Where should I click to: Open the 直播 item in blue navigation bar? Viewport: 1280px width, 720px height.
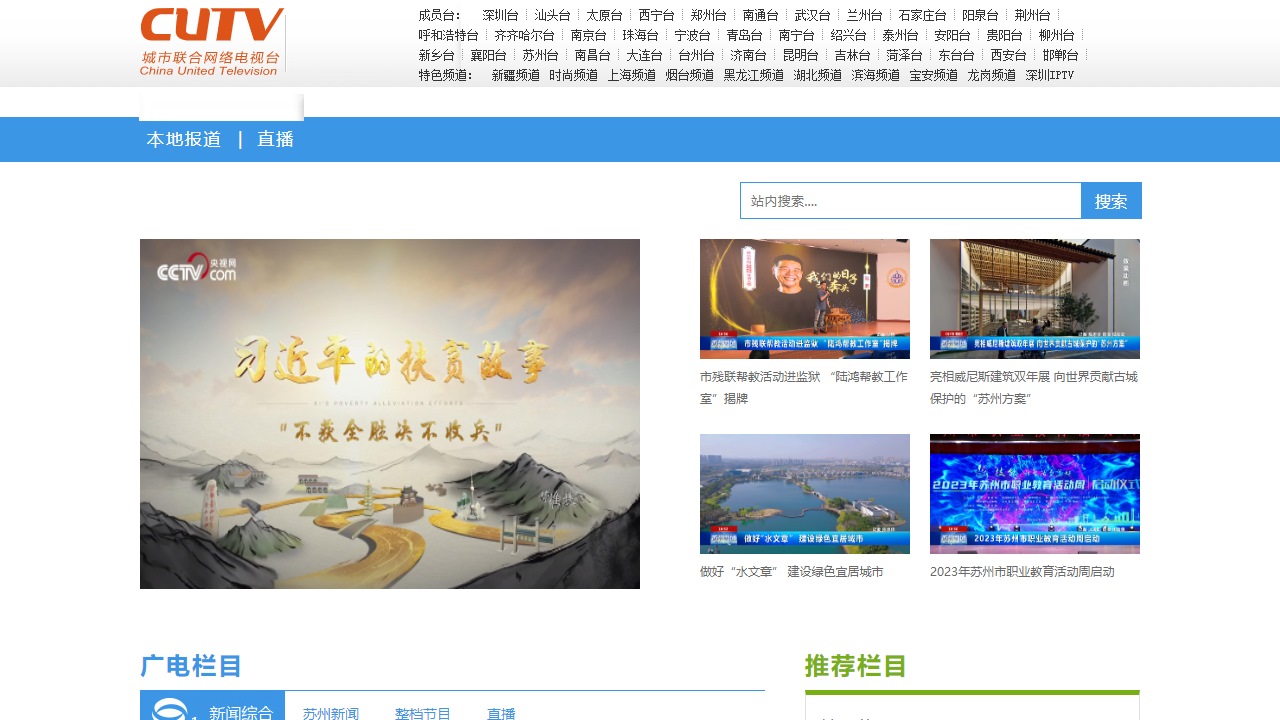pyautogui.click(x=275, y=140)
